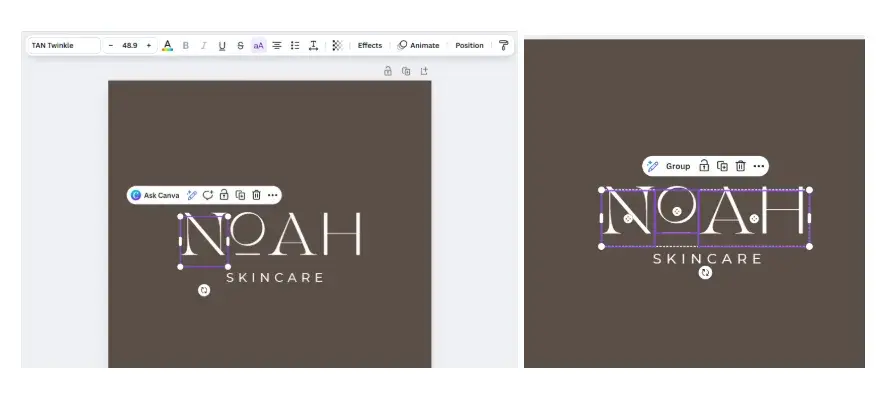
Task: Apply bulleted list formatting
Action: pos(295,46)
